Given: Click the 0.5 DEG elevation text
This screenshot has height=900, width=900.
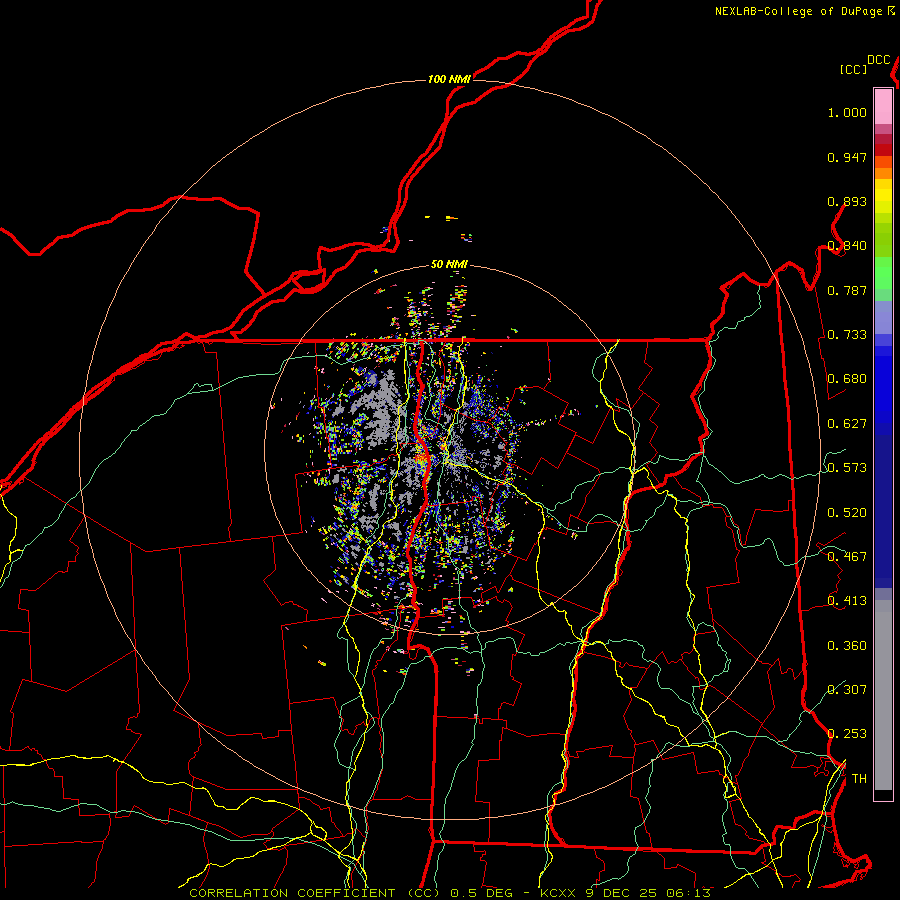Looking at the screenshot, I should [482, 893].
